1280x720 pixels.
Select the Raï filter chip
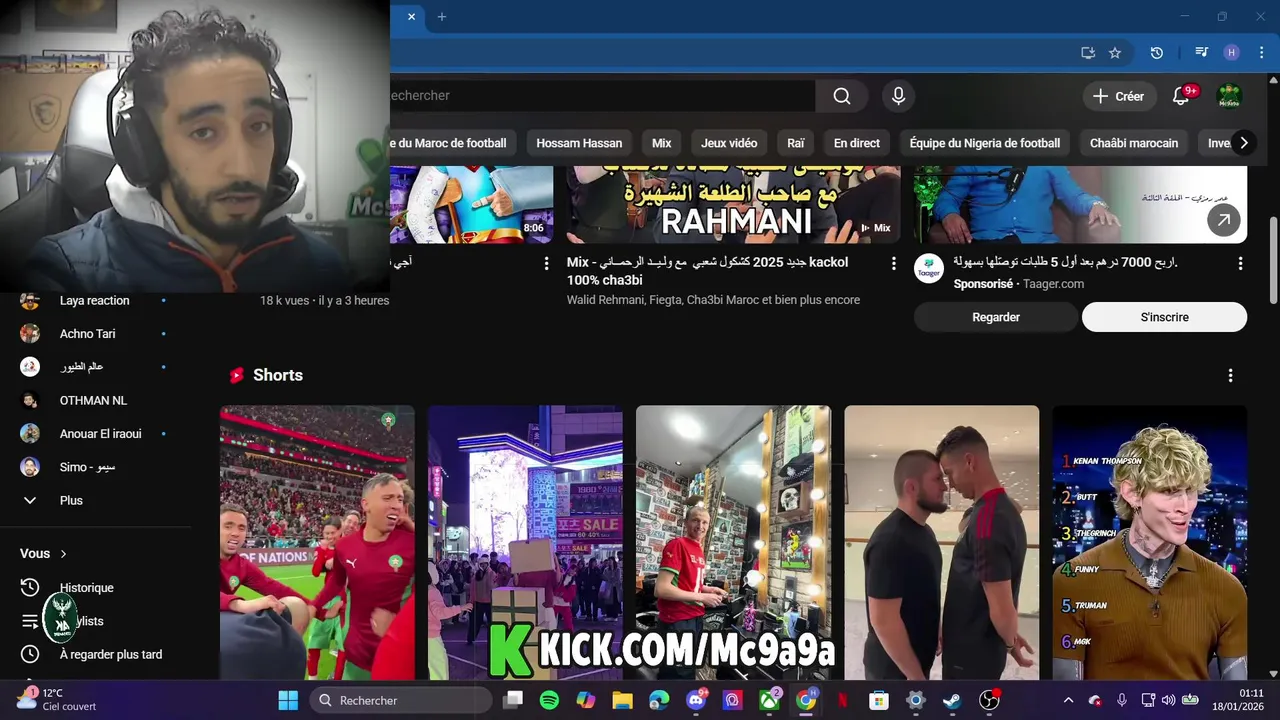tap(796, 143)
